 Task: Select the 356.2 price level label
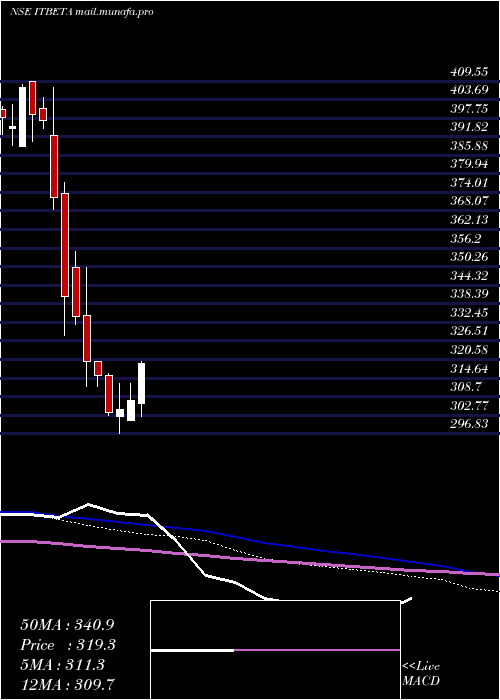tap(465, 239)
